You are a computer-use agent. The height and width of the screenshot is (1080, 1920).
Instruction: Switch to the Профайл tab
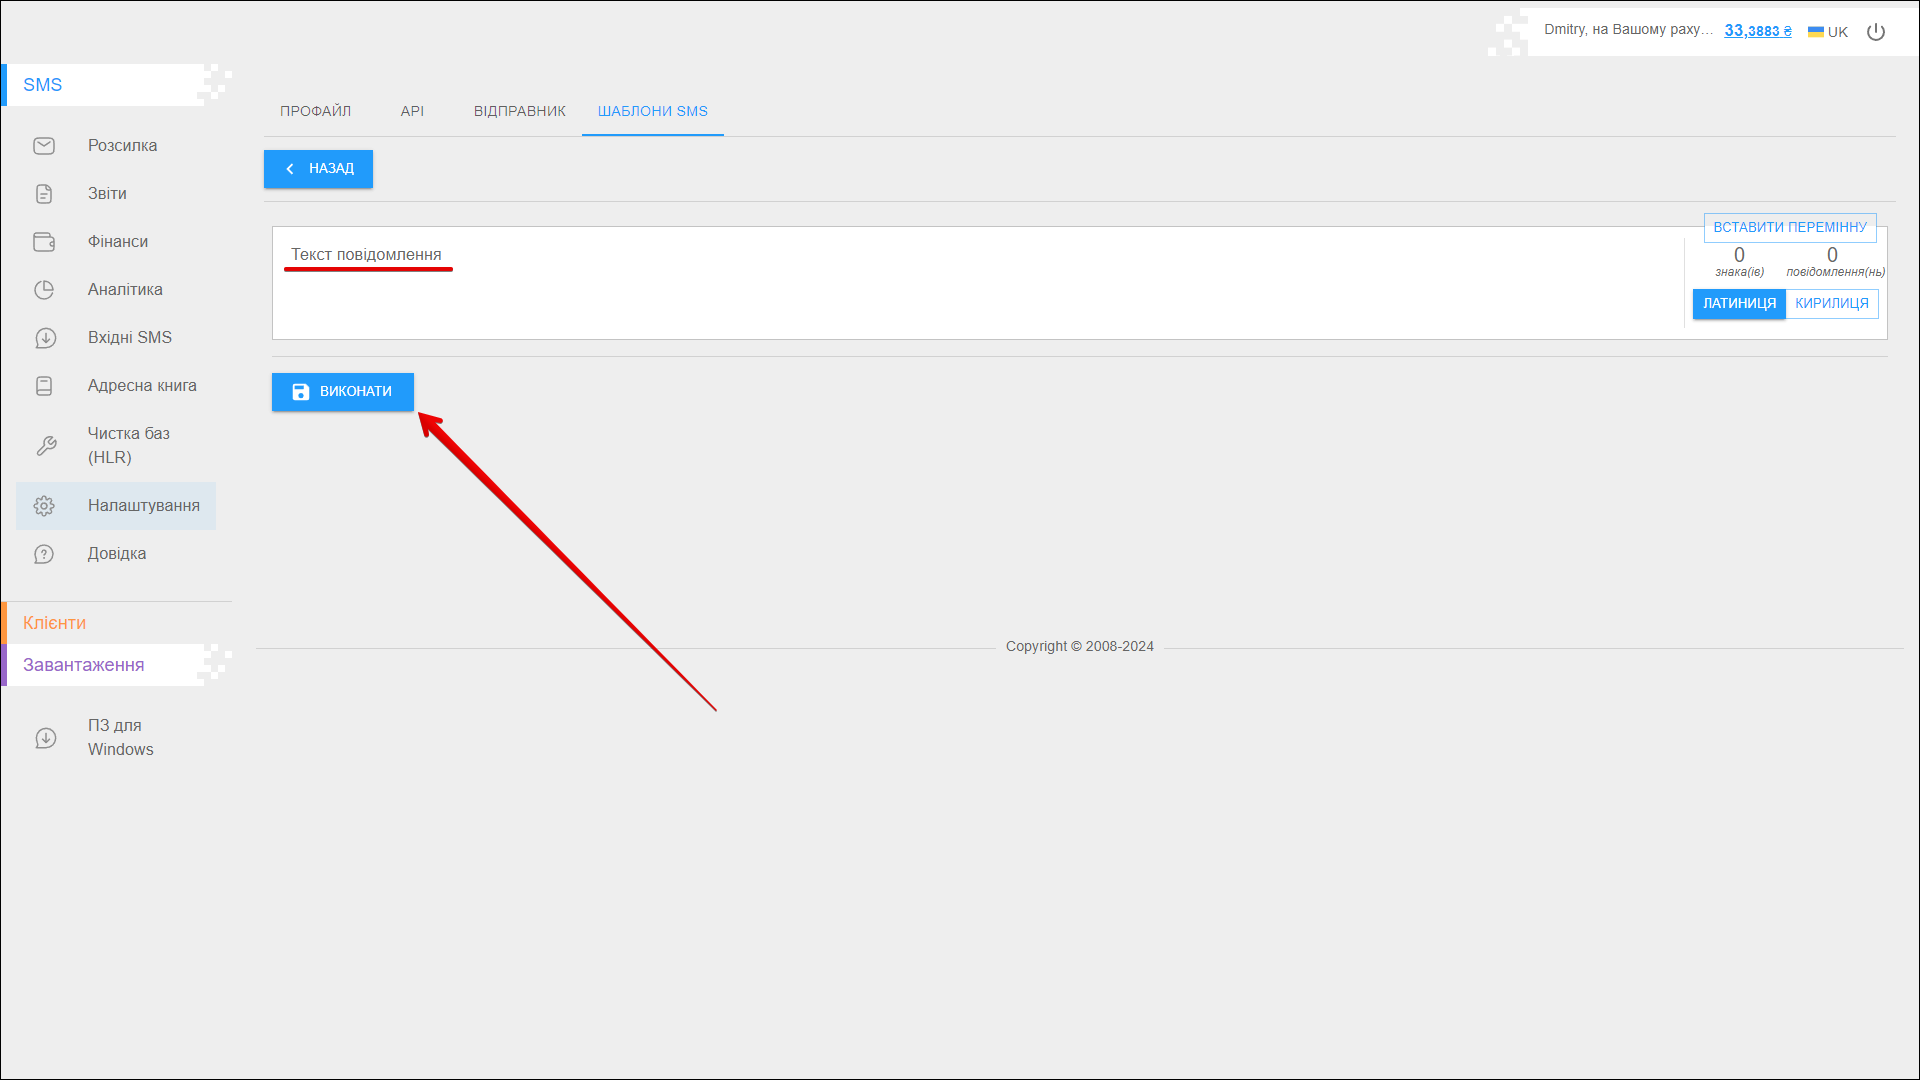(x=315, y=111)
